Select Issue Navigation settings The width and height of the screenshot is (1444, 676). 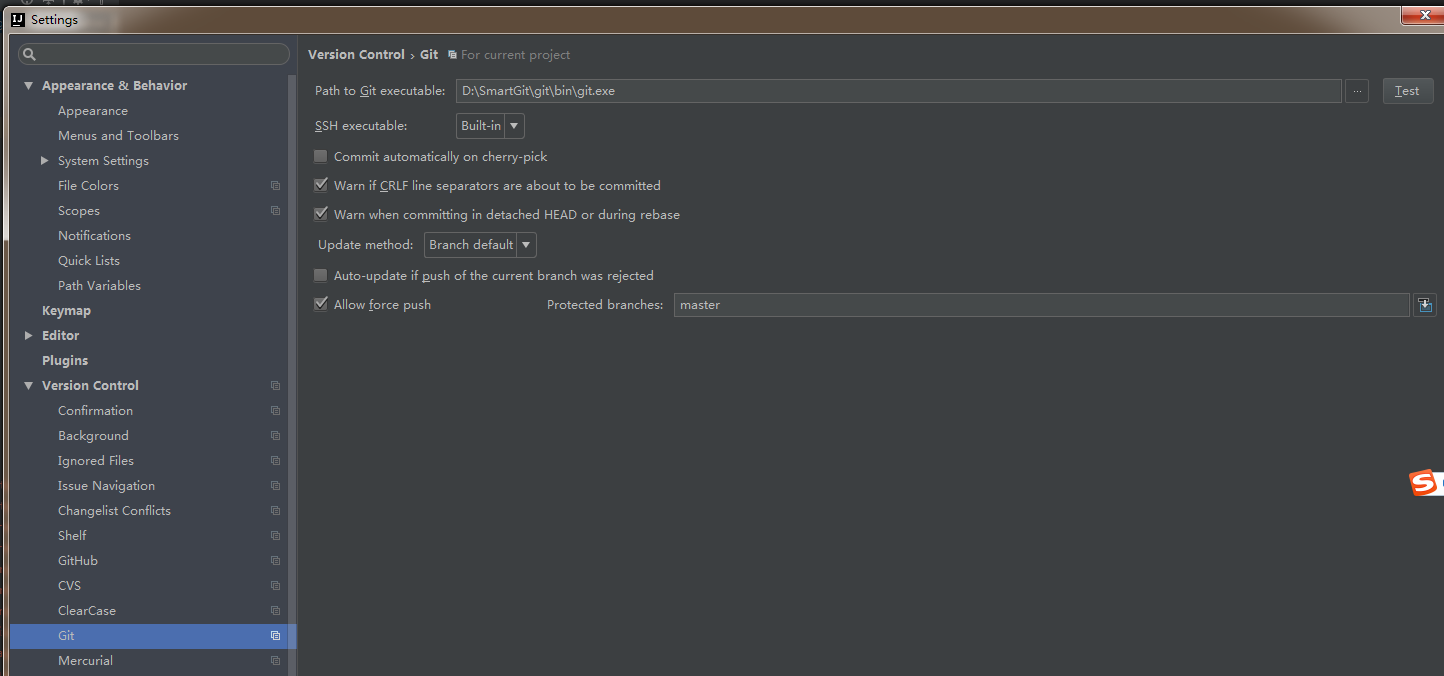(106, 486)
